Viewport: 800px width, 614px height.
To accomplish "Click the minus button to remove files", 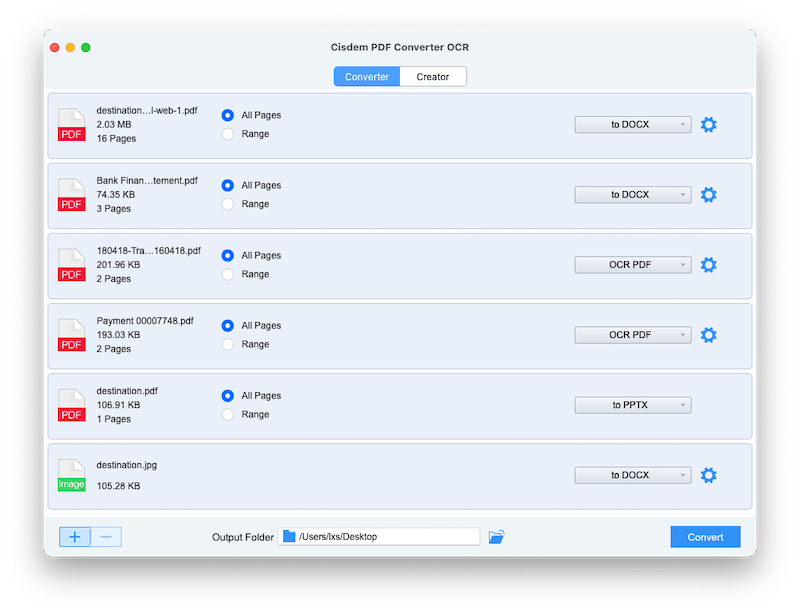I will (x=104, y=536).
